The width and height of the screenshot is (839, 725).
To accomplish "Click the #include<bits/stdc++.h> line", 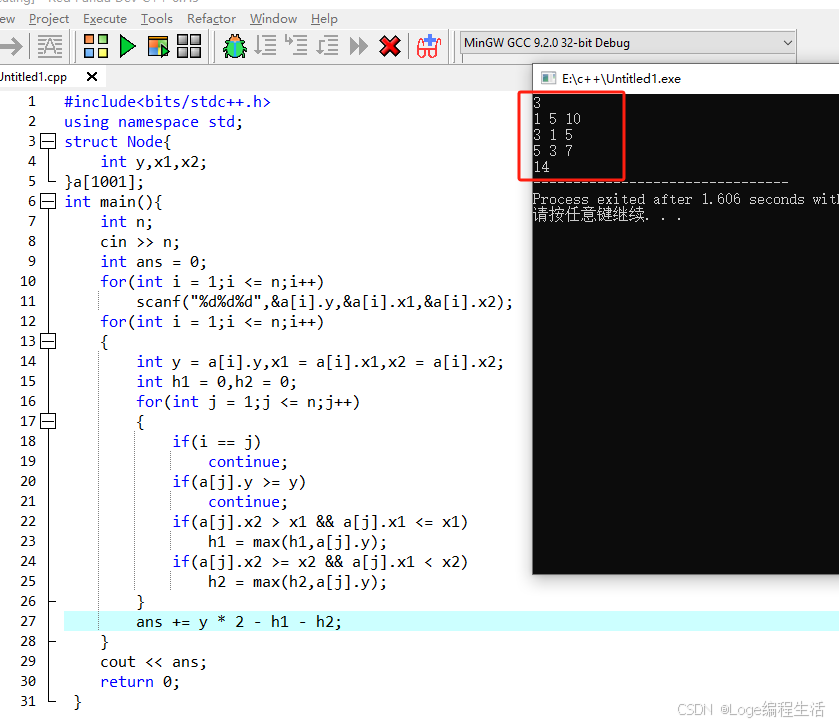I will [x=167, y=102].
